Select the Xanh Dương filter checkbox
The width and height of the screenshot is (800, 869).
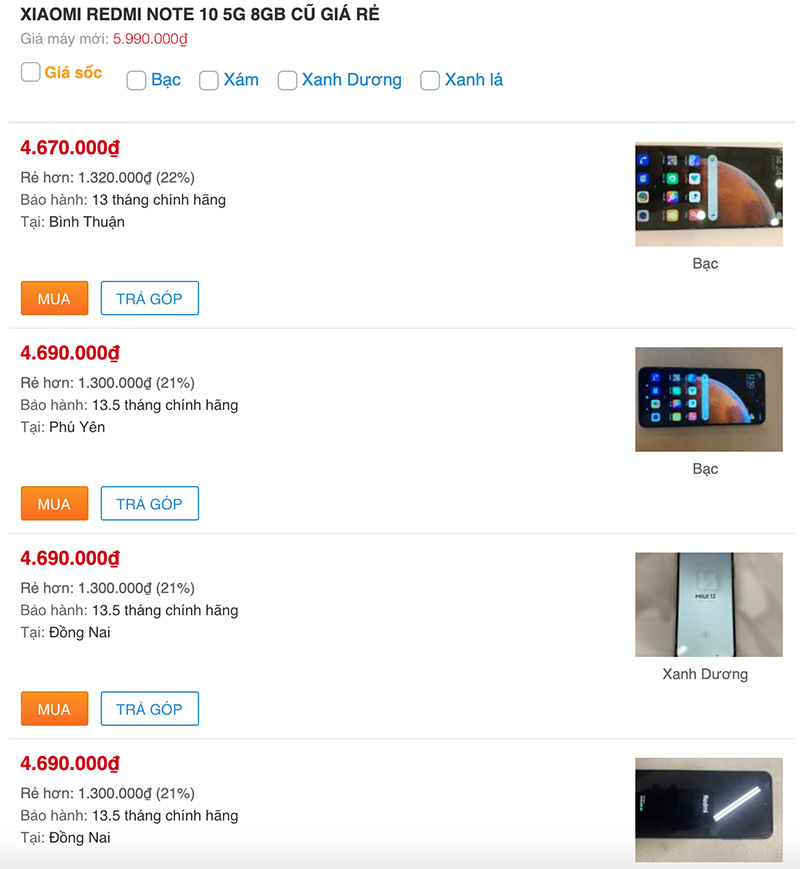point(287,81)
